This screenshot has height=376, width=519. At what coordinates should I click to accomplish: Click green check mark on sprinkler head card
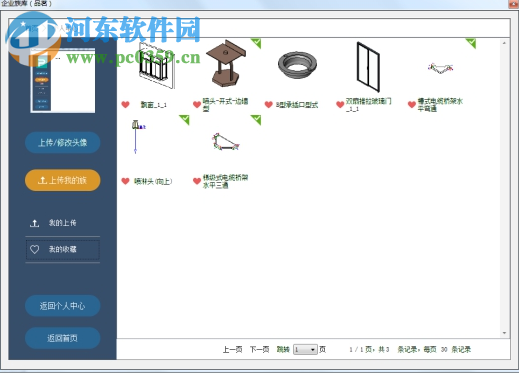tap(256, 43)
